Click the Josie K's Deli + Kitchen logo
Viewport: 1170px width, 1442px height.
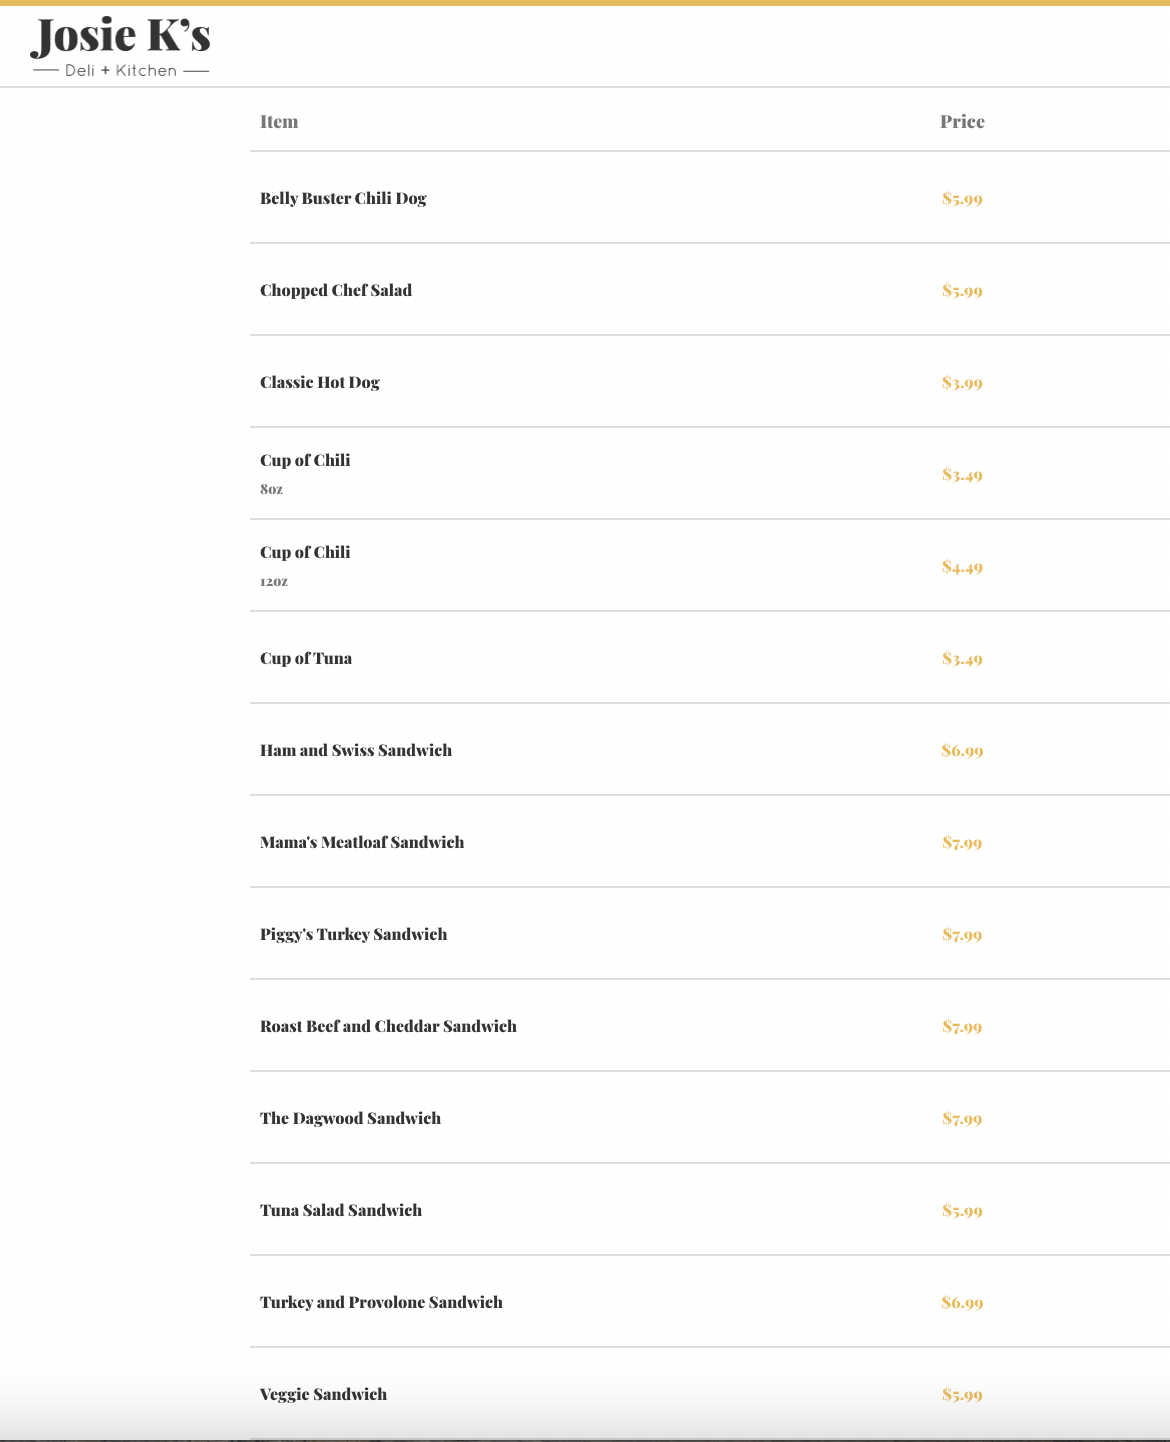(120, 47)
